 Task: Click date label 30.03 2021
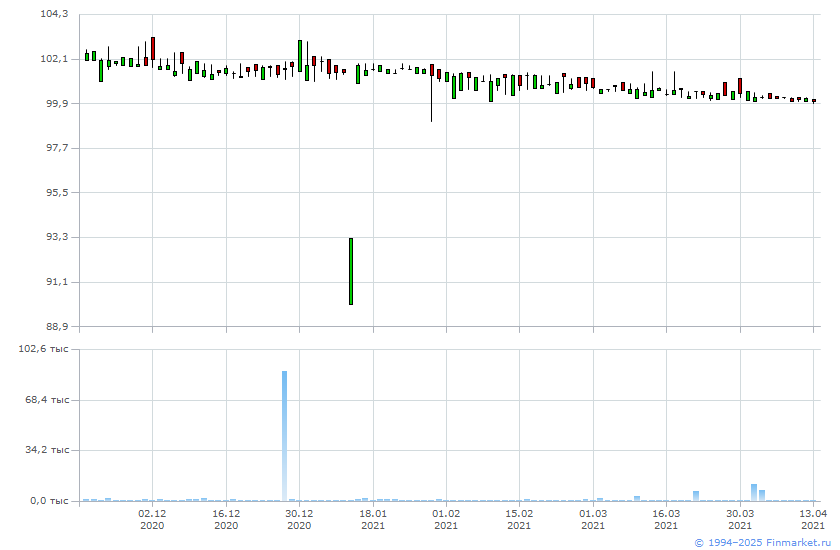click(x=740, y=519)
